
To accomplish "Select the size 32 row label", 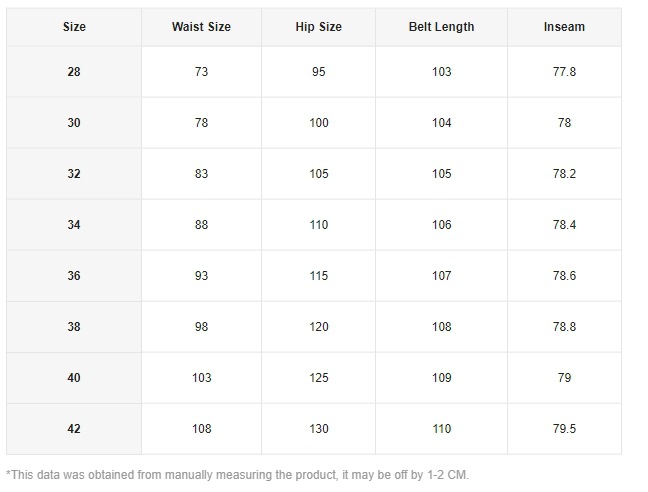I will [74, 174].
